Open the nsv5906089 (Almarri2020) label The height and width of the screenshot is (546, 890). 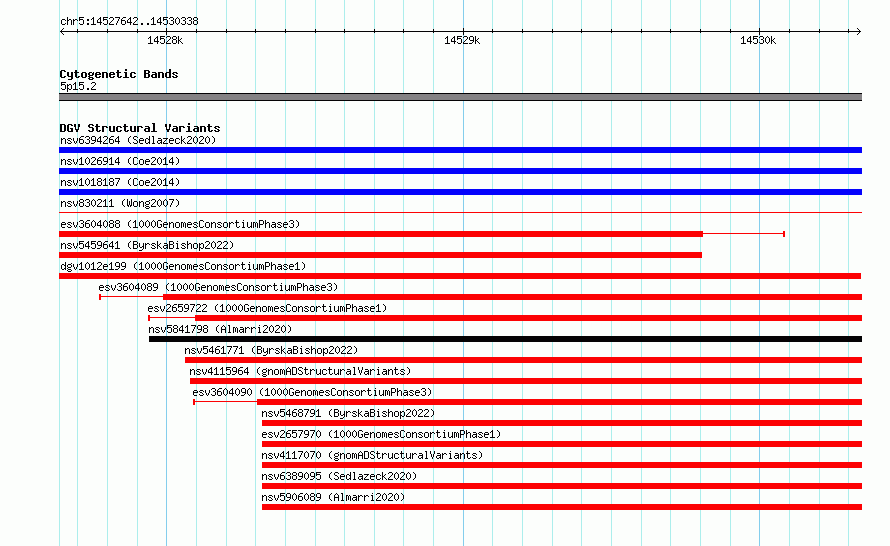click(333, 497)
